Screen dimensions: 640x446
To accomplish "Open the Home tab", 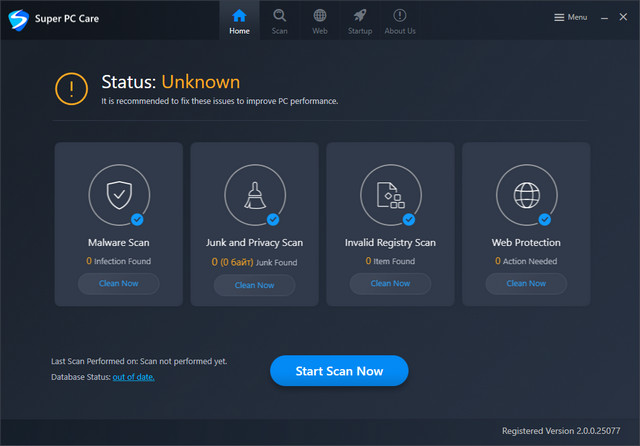I will [239, 20].
